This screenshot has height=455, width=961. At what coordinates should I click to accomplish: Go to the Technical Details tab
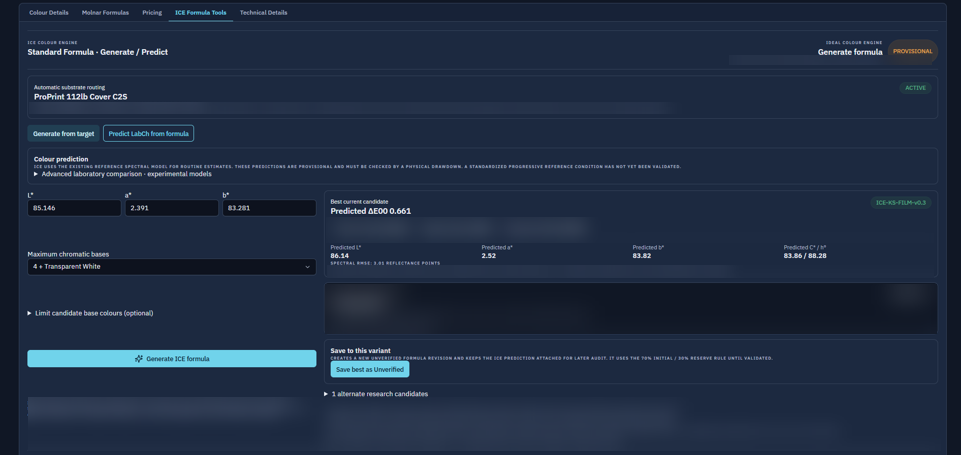point(264,12)
